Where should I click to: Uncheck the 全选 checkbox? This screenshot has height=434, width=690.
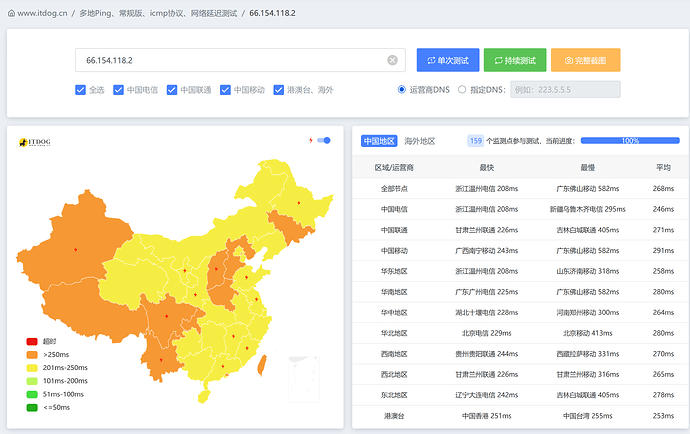point(81,90)
